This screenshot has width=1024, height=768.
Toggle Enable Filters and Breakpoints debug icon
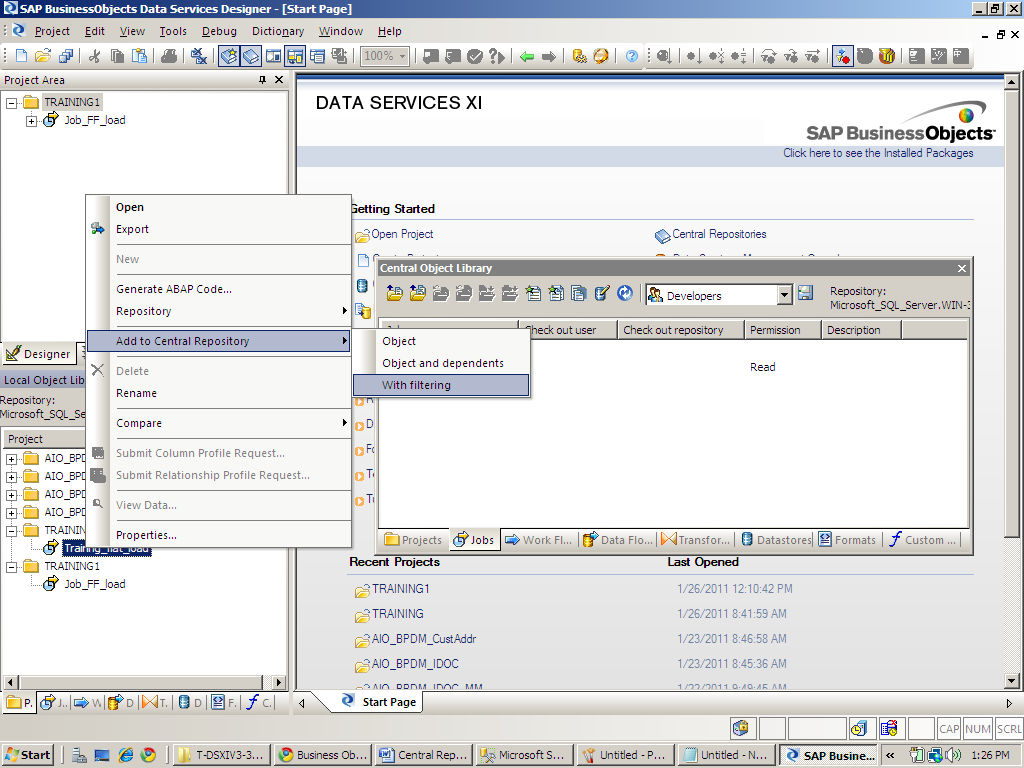pyautogui.click(x=842, y=56)
